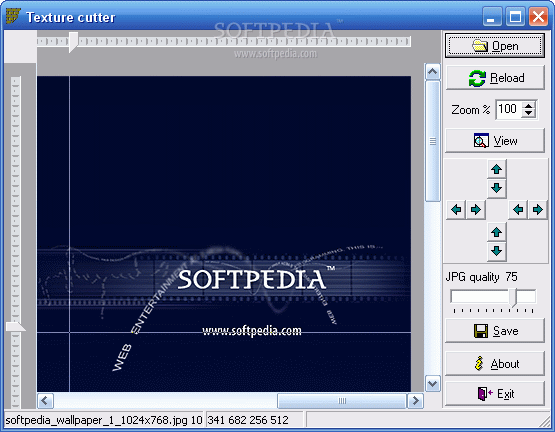Click the lower up arrow in the bottom arrow pair
This screenshot has height=432, width=555.
click(x=496, y=232)
